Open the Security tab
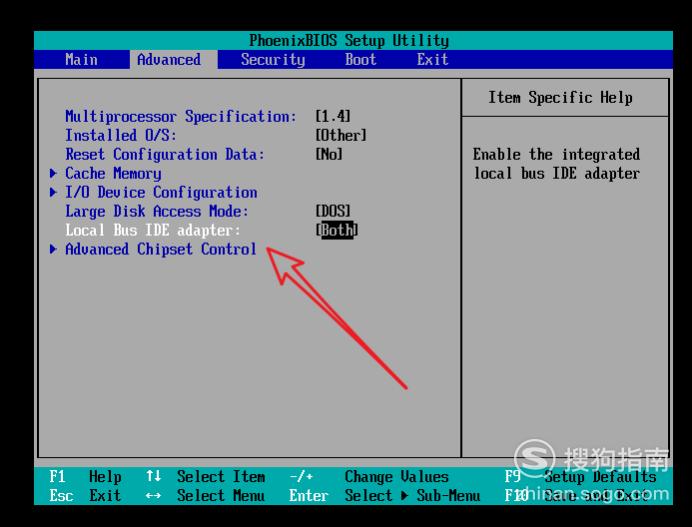The height and width of the screenshot is (527, 692). pos(273,60)
